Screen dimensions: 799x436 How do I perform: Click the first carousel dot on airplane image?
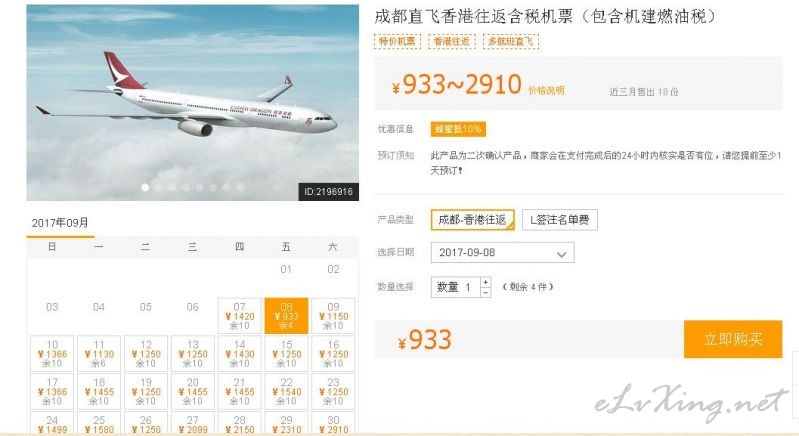145,187
